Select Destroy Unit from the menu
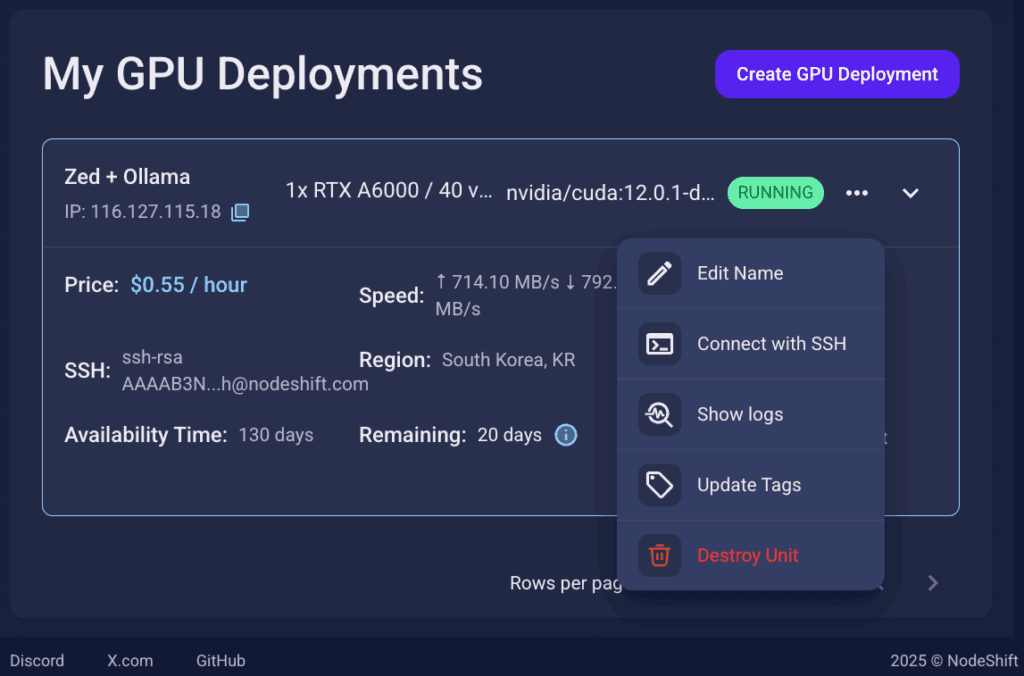 747,555
